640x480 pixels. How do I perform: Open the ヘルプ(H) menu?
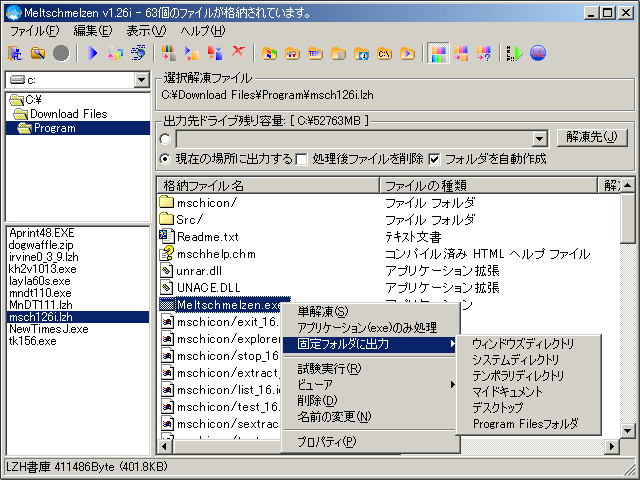click(203, 31)
